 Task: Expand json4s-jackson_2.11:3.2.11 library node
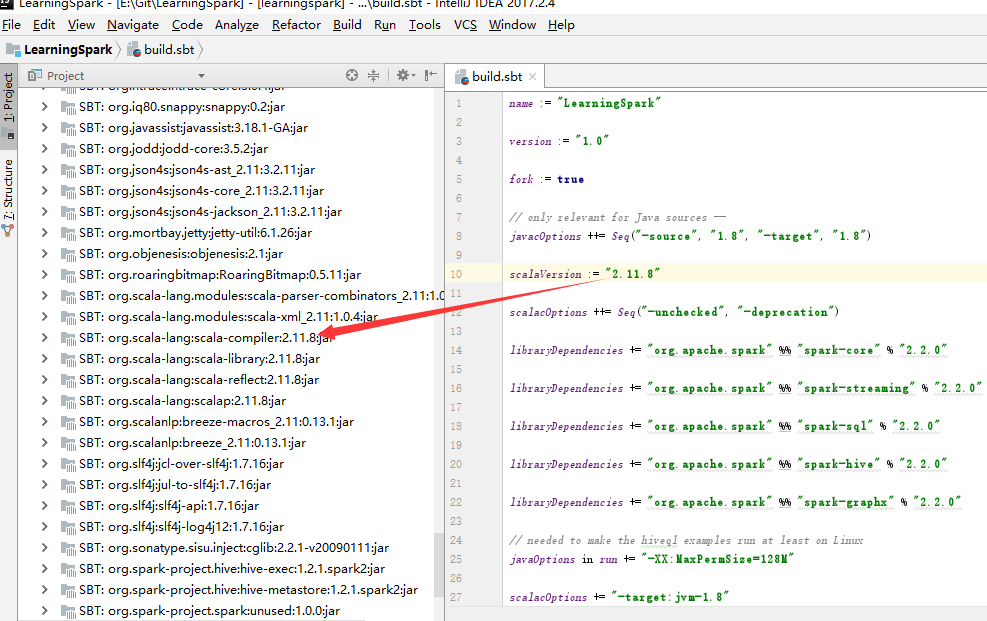click(44, 211)
